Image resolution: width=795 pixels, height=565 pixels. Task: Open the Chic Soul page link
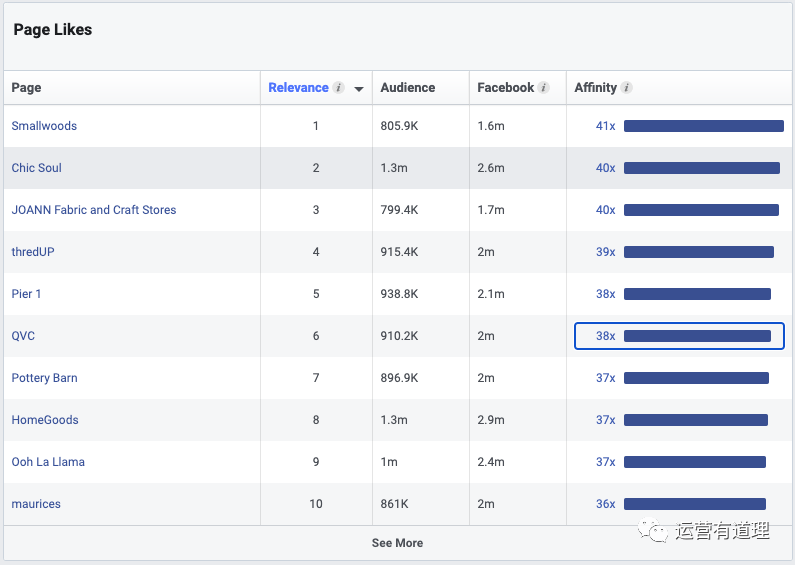click(37, 168)
